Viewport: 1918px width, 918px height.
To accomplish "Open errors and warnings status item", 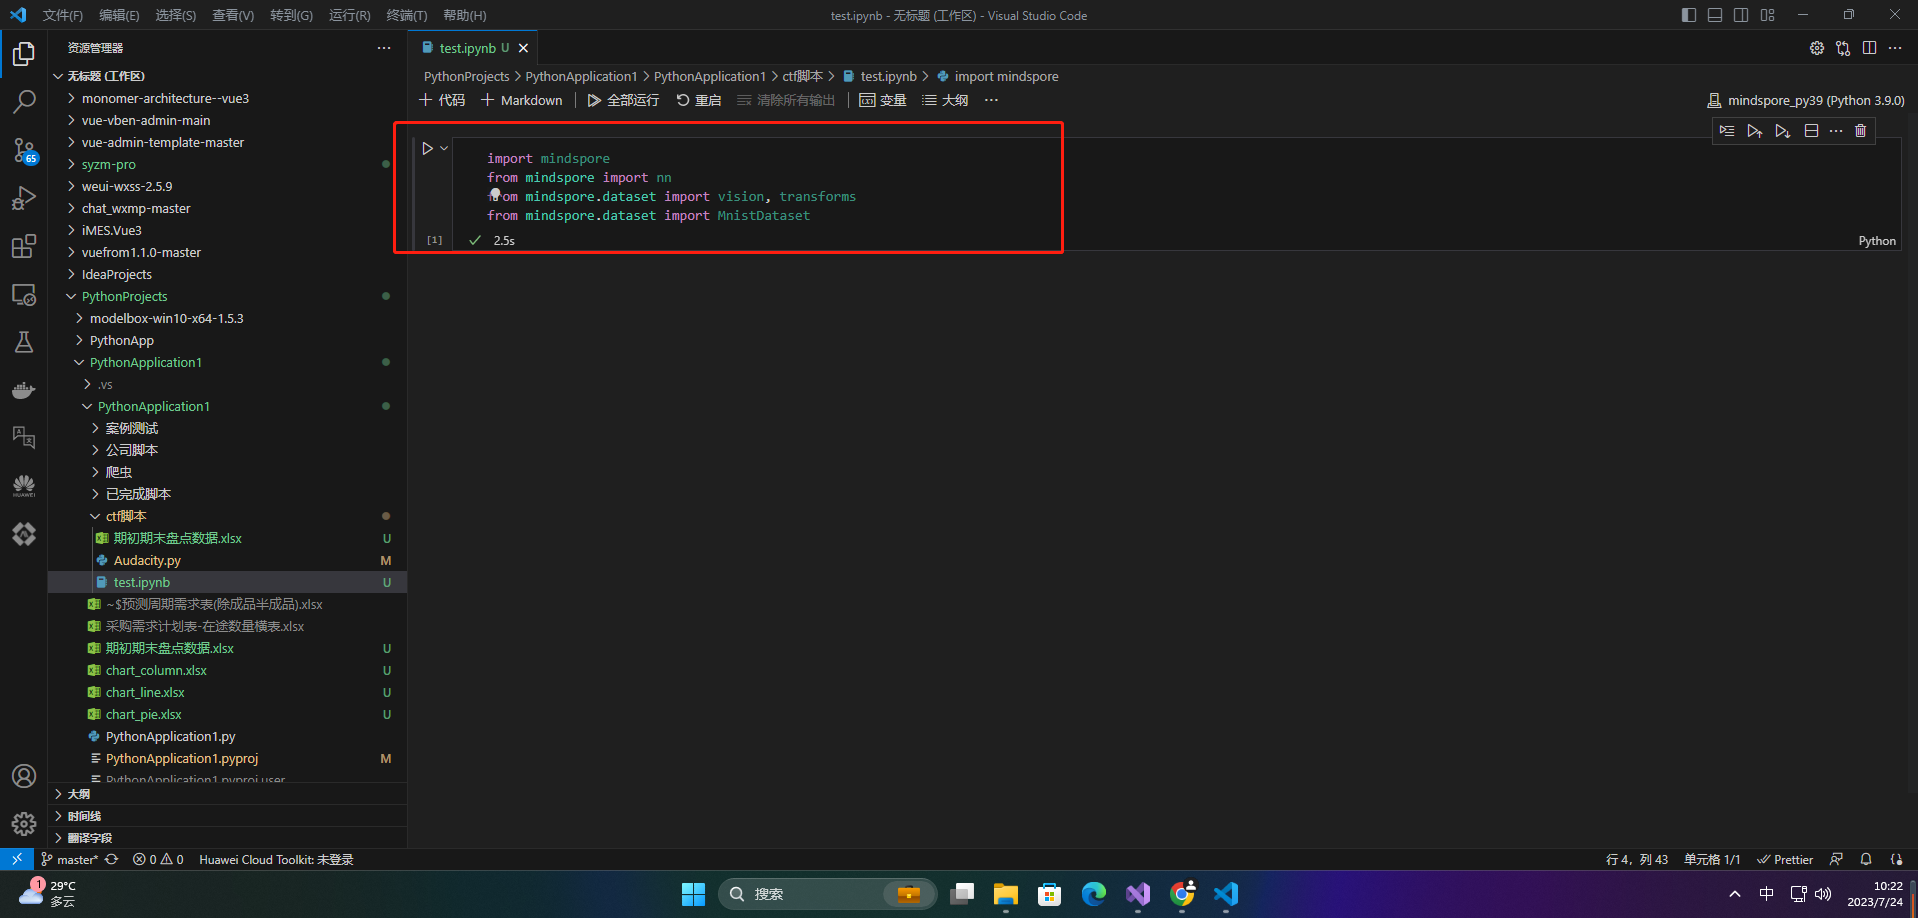I will [x=158, y=859].
